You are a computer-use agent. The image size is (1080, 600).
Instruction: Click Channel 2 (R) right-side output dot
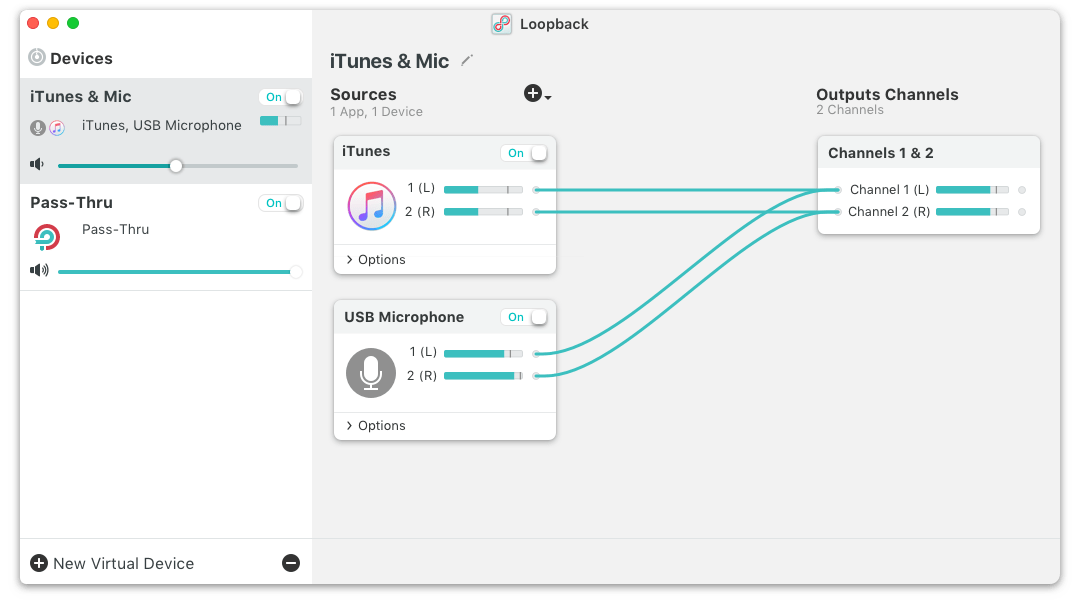tap(1022, 211)
